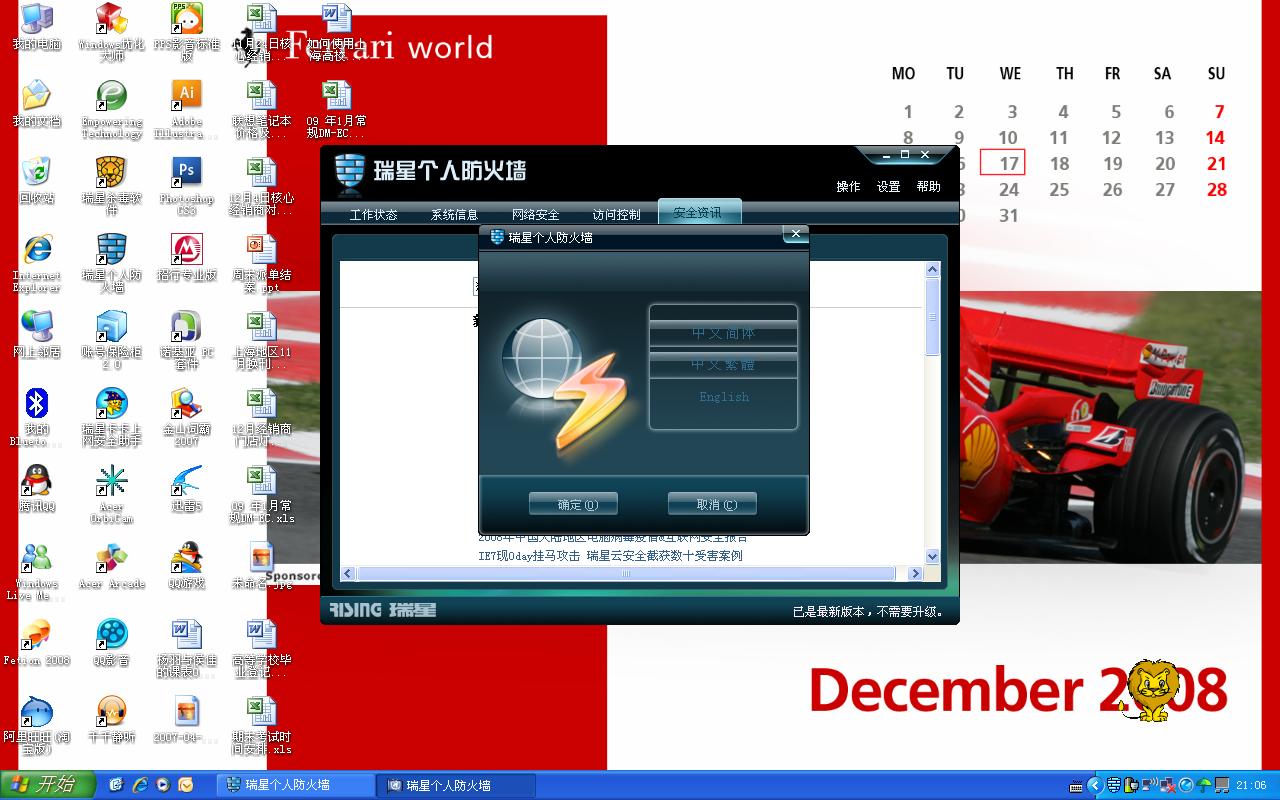Select the Photoshop CS3 desktop shortcut
The height and width of the screenshot is (800, 1280).
[x=187, y=186]
